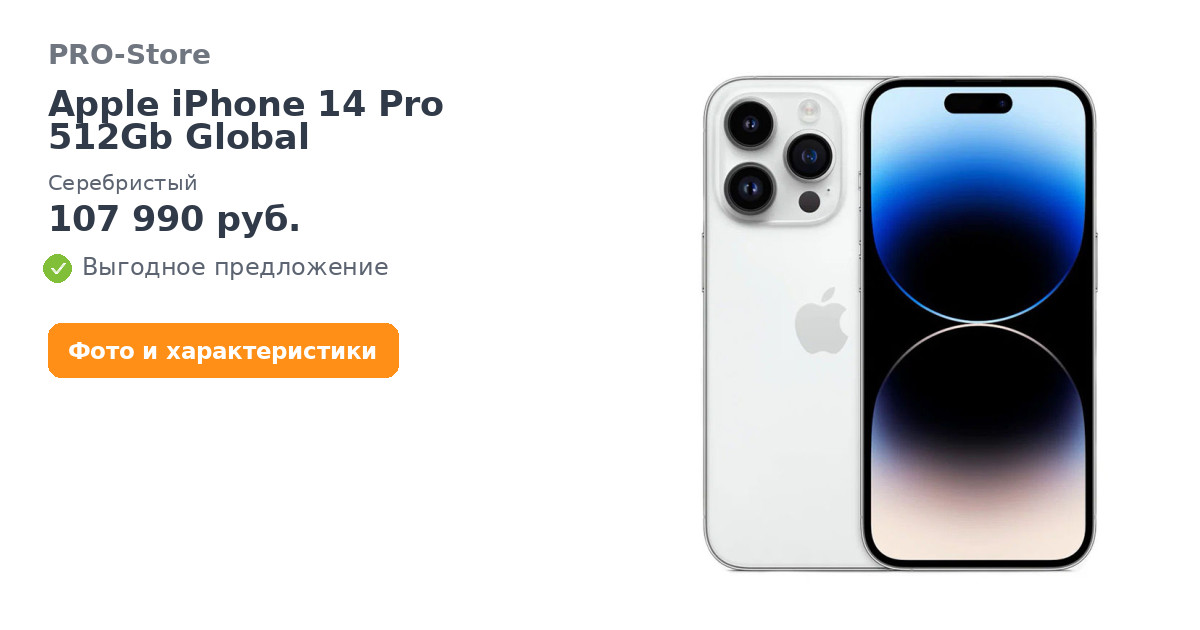The width and height of the screenshot is (1200, 630).
Task: Click the silver back panel of iPhone
Action: [780, 400]
